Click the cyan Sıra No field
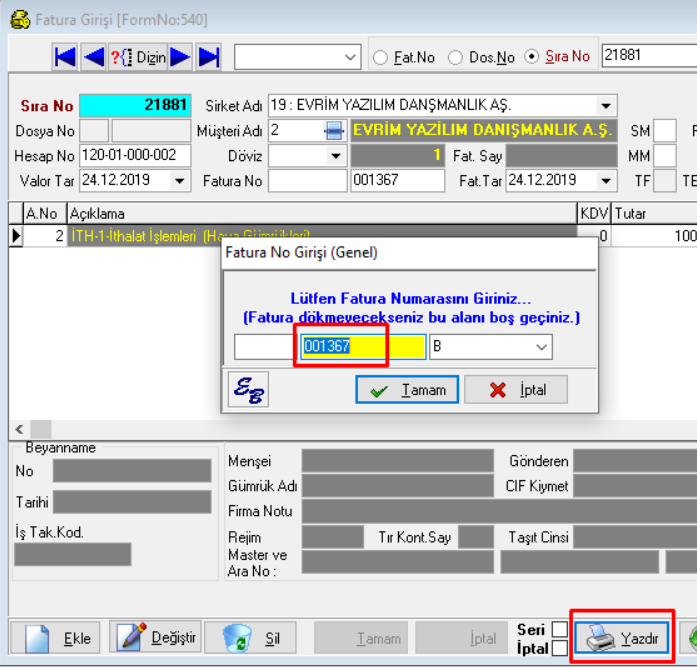Image resolution: width=697 pixels, height=667 pixels. point(135,106)
